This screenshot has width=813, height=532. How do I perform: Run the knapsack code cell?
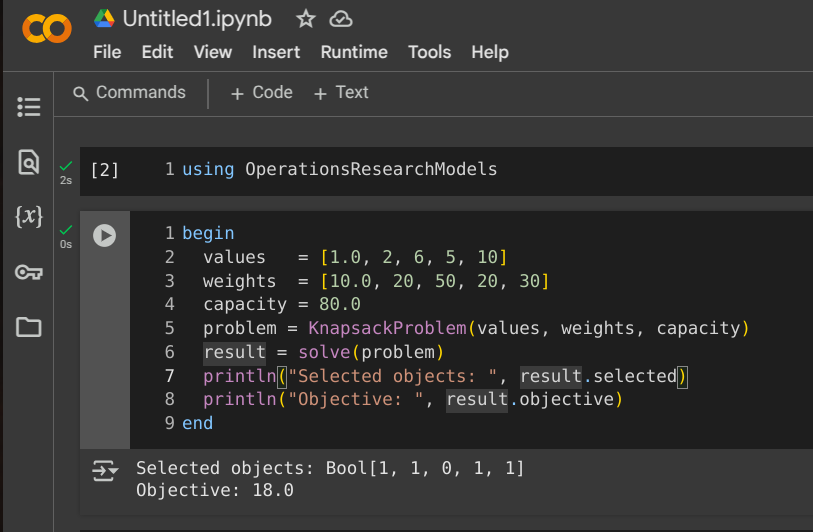[x=104, y=235]
